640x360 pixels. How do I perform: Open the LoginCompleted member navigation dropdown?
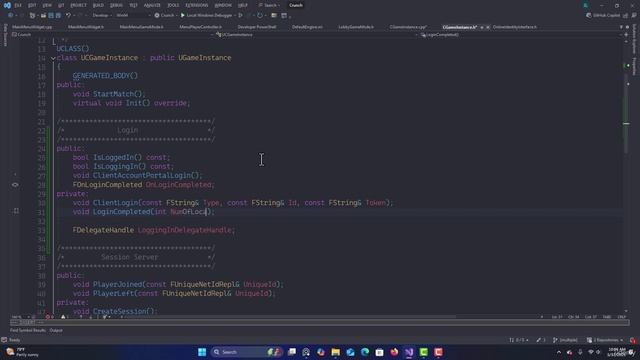tap(521, 35)
